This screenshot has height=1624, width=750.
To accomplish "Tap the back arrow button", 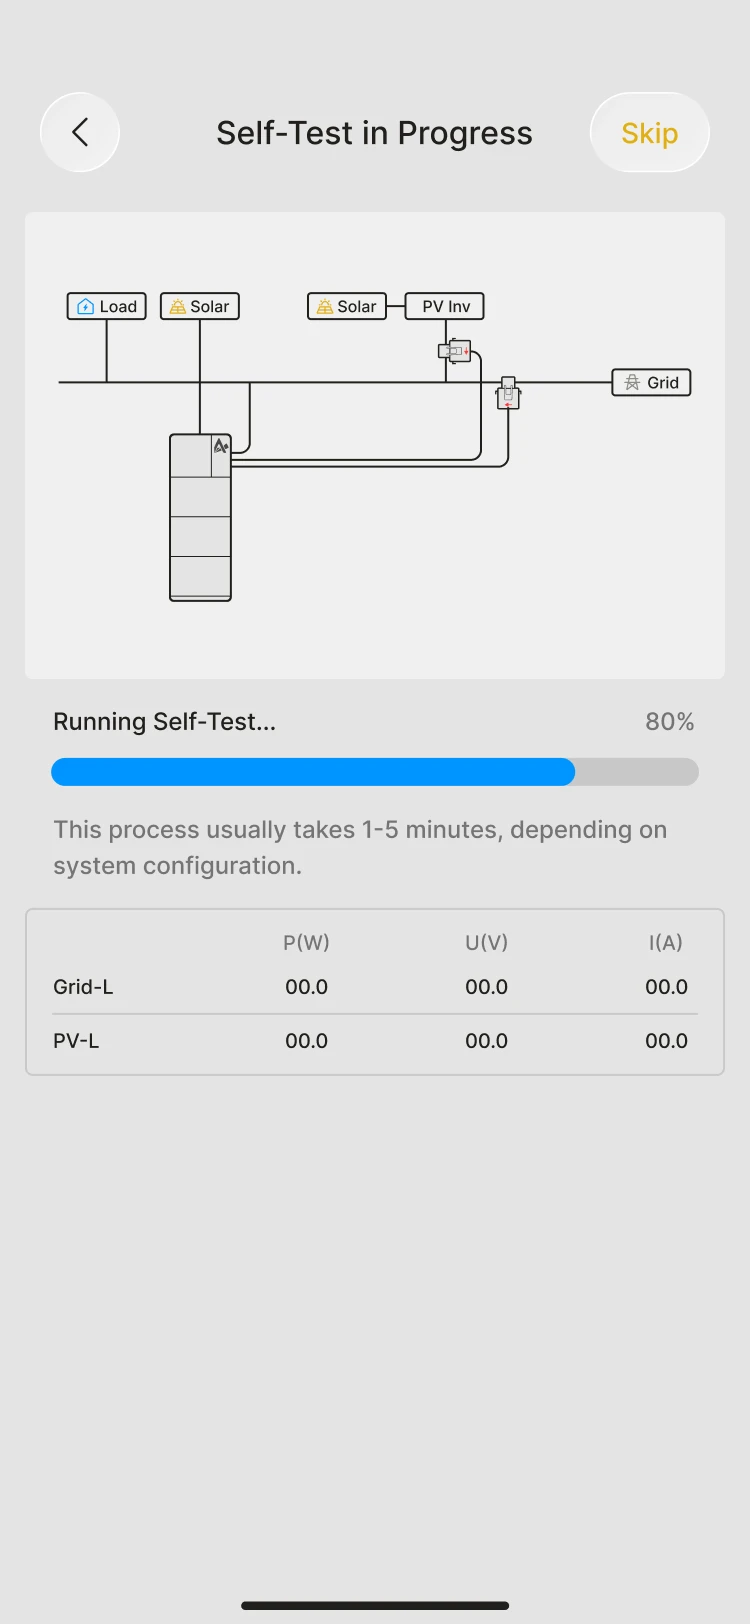I will tap(80, 132).
